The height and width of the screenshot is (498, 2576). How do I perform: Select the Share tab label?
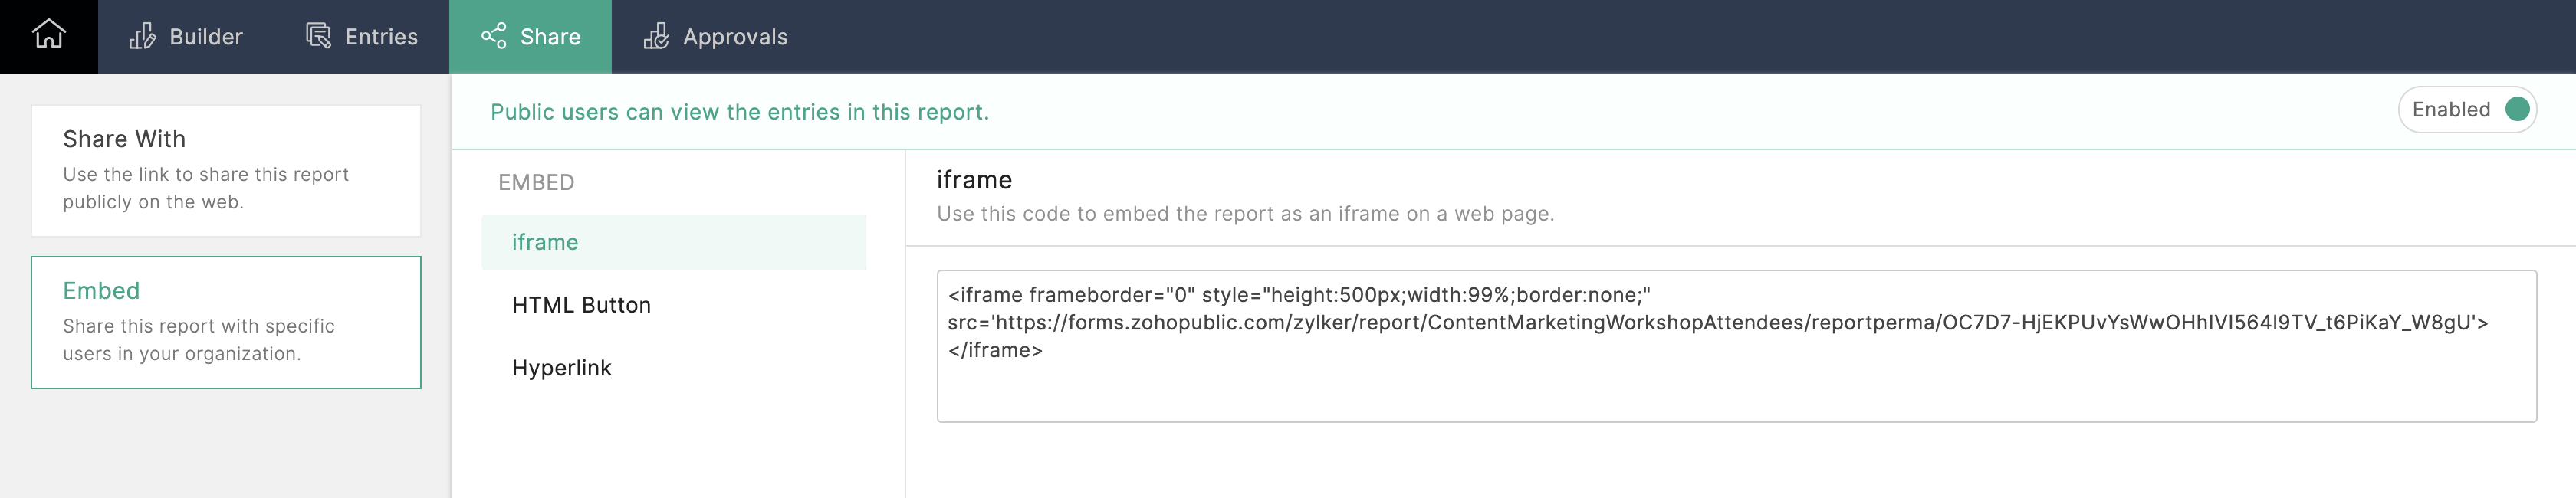(x=550, y=37)
